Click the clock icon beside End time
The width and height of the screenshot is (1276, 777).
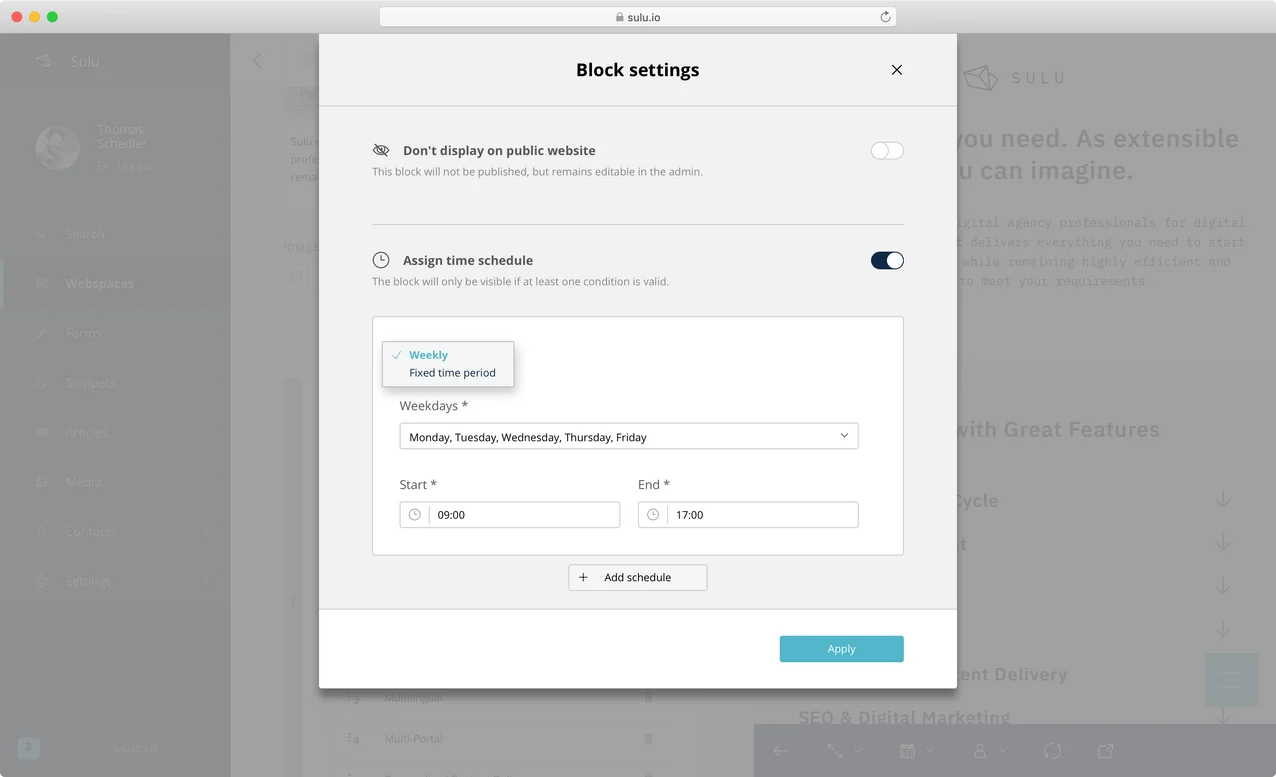point(653,515)
